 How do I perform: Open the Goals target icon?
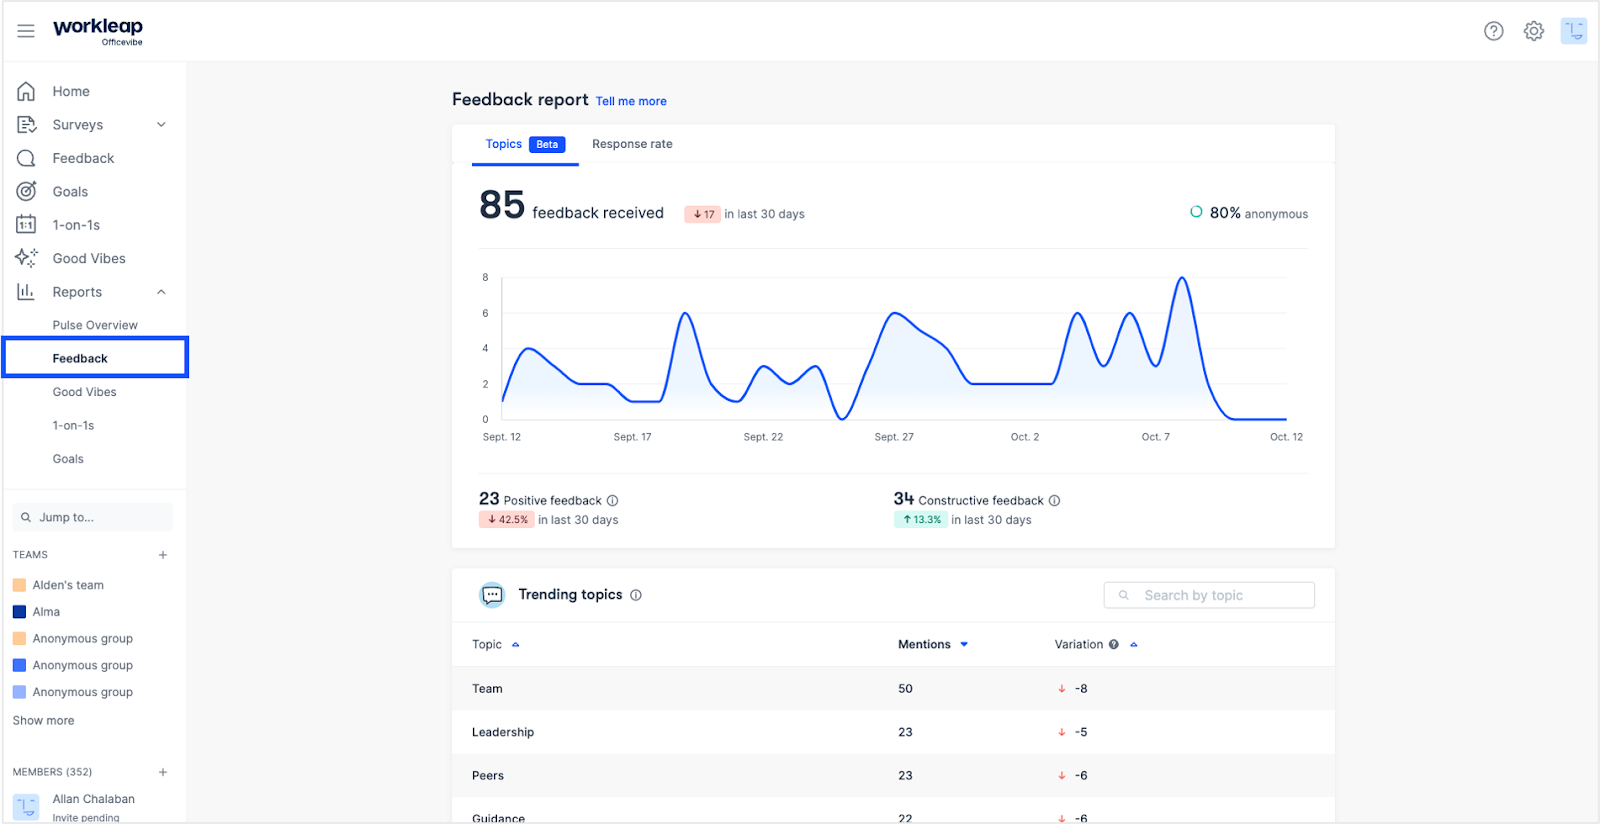tap(26, 191)
